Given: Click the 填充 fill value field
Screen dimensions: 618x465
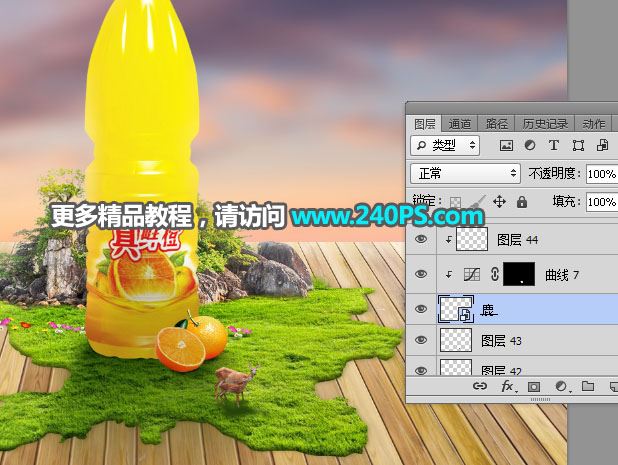Looking at the screenshot, I should (x=602, y=202).
